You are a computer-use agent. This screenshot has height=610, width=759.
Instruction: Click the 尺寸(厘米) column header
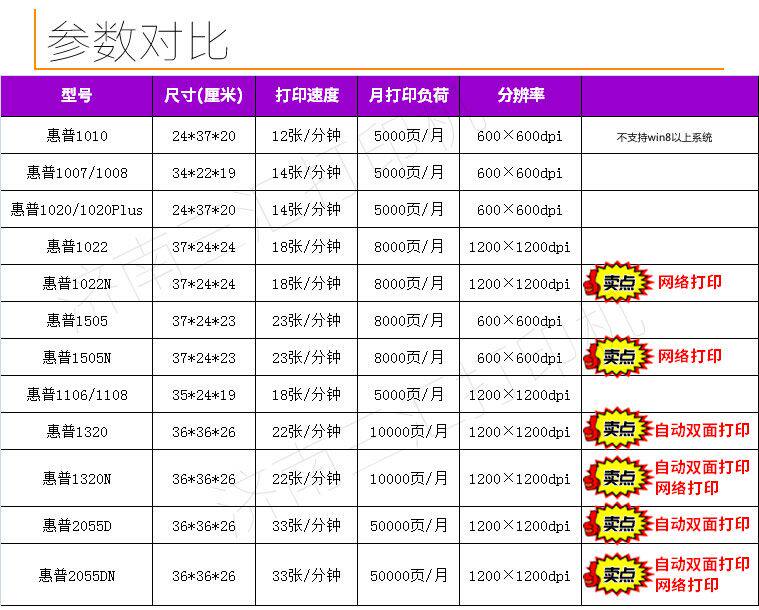(203, 95)
